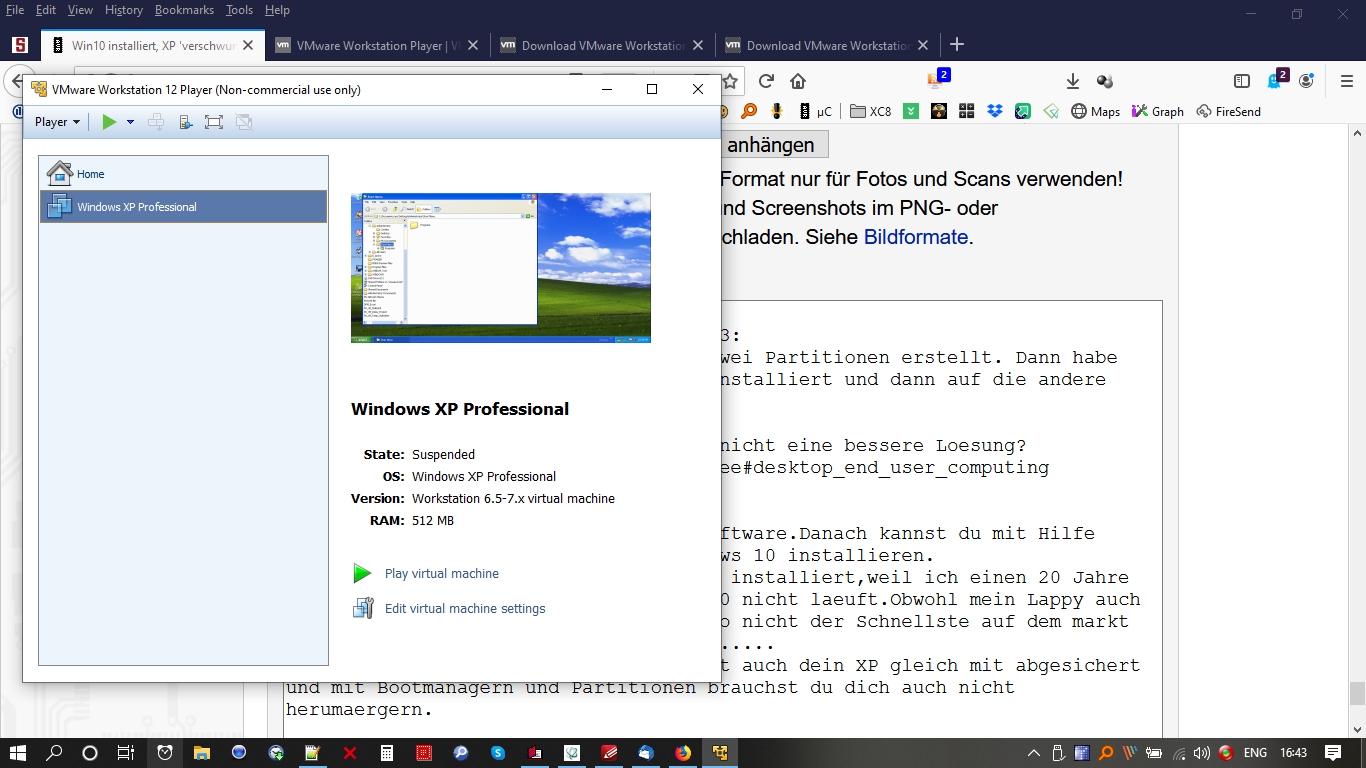Screen dimensions: 1366x768
Task: Click the Firefox taskbar icon
Action: point(683,753)
